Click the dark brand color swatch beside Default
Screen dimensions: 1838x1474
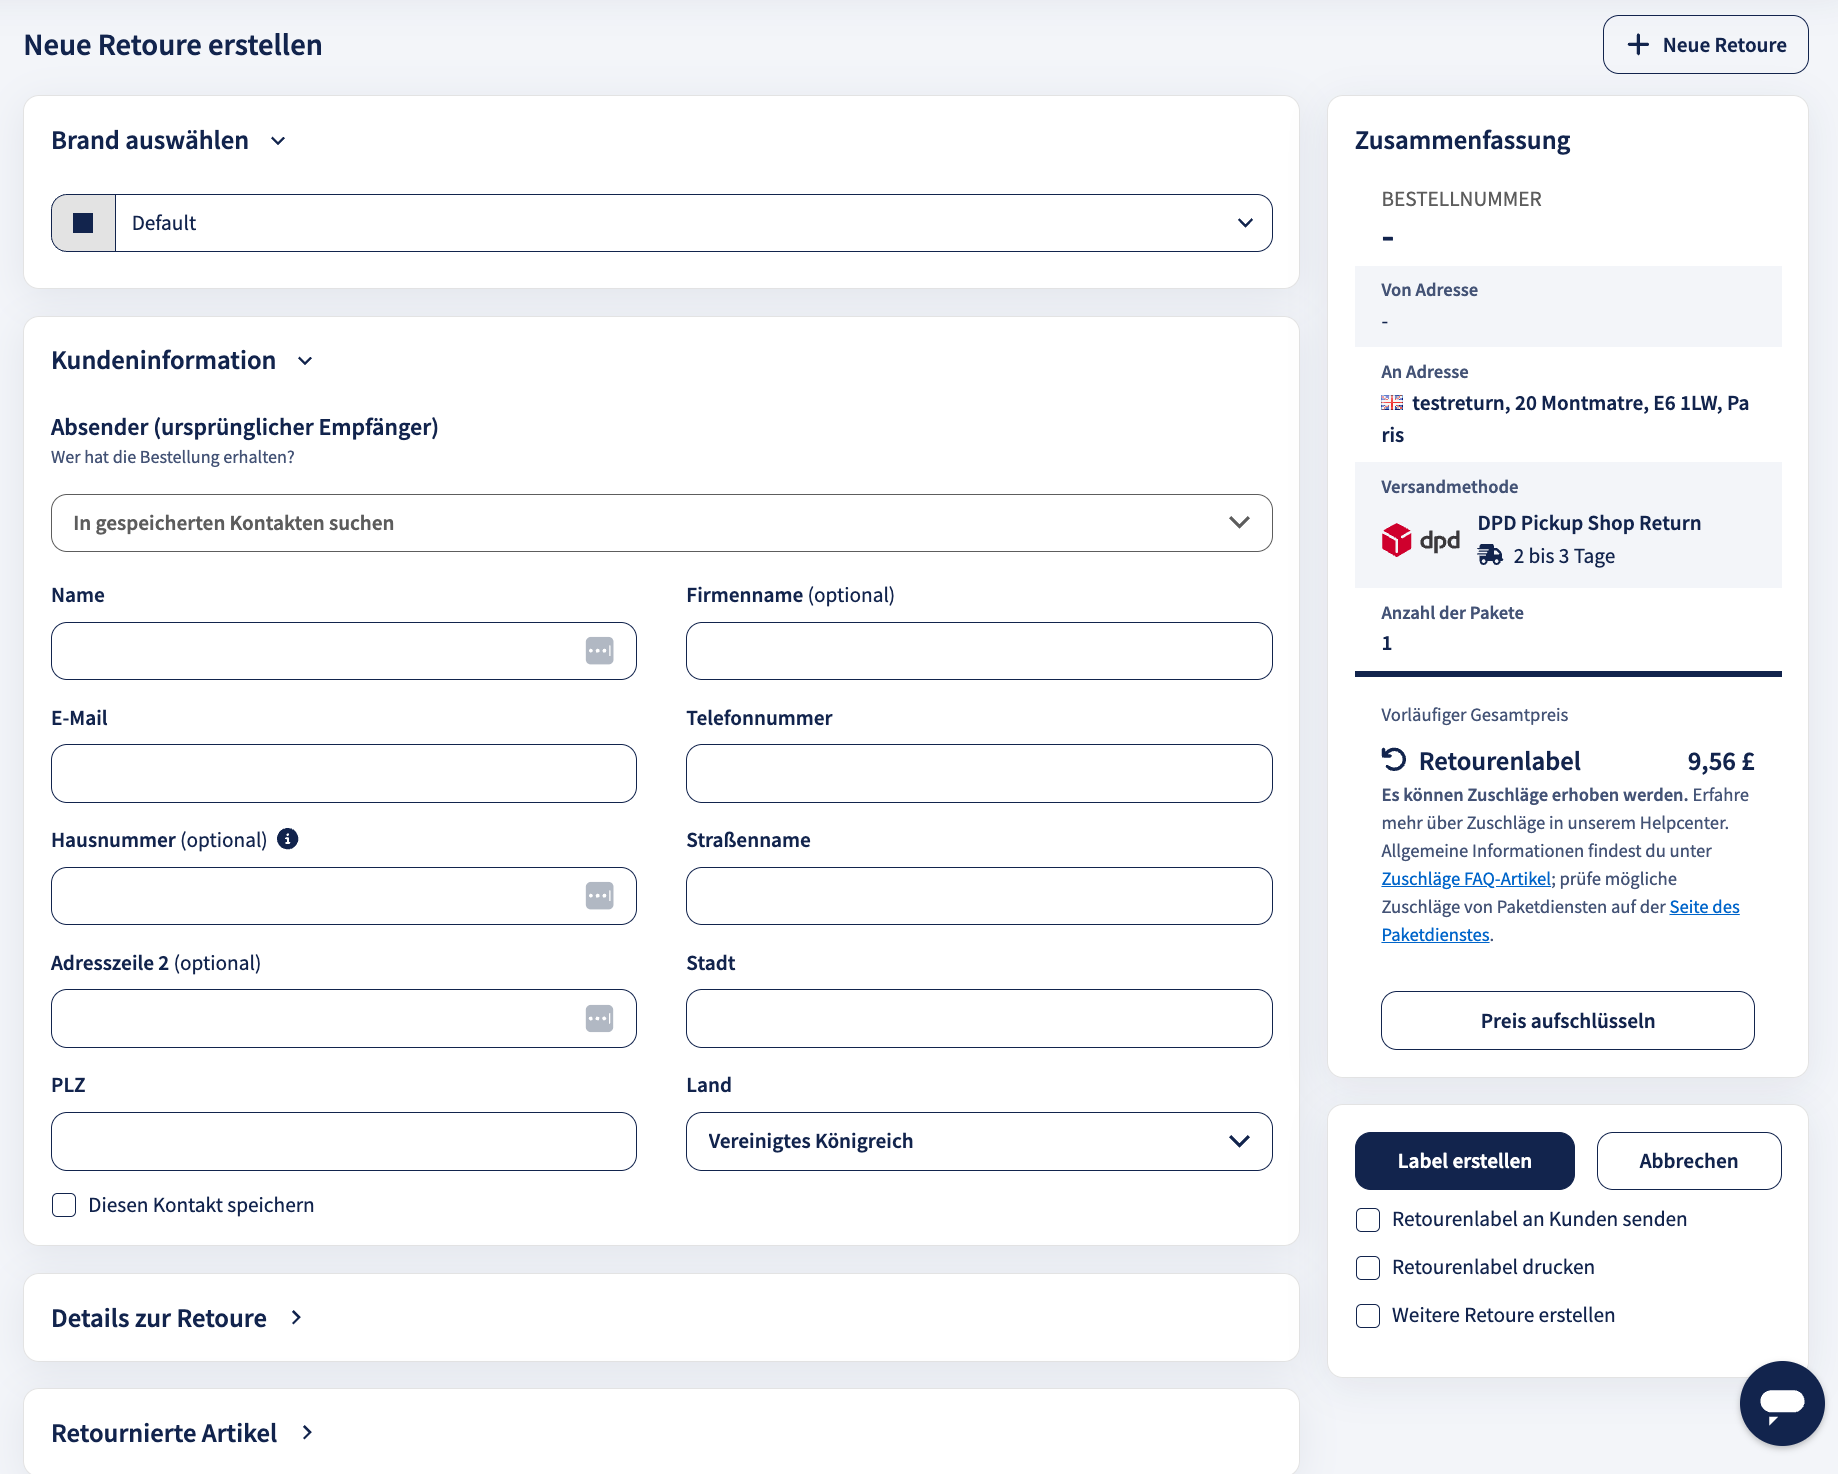point(84,223)
